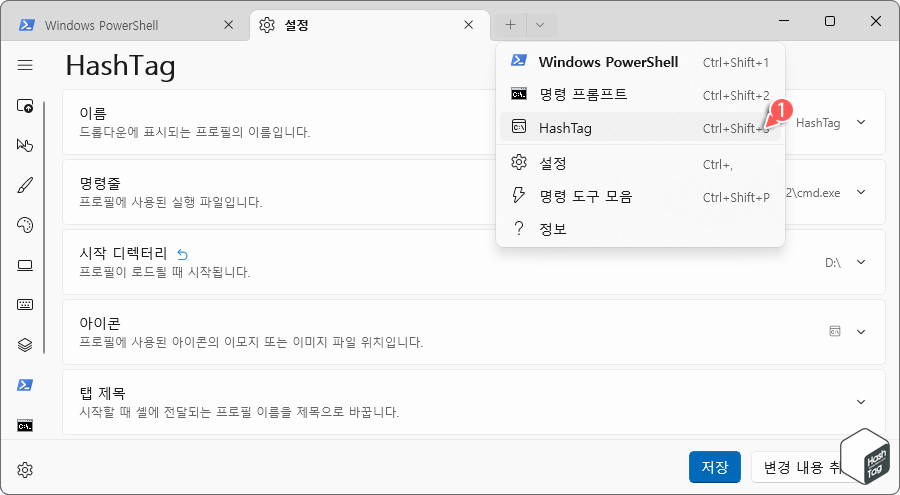Switch to the Windows PowerShell tab
The height and width of the screenshot is (495, 900).
[125, 25]
